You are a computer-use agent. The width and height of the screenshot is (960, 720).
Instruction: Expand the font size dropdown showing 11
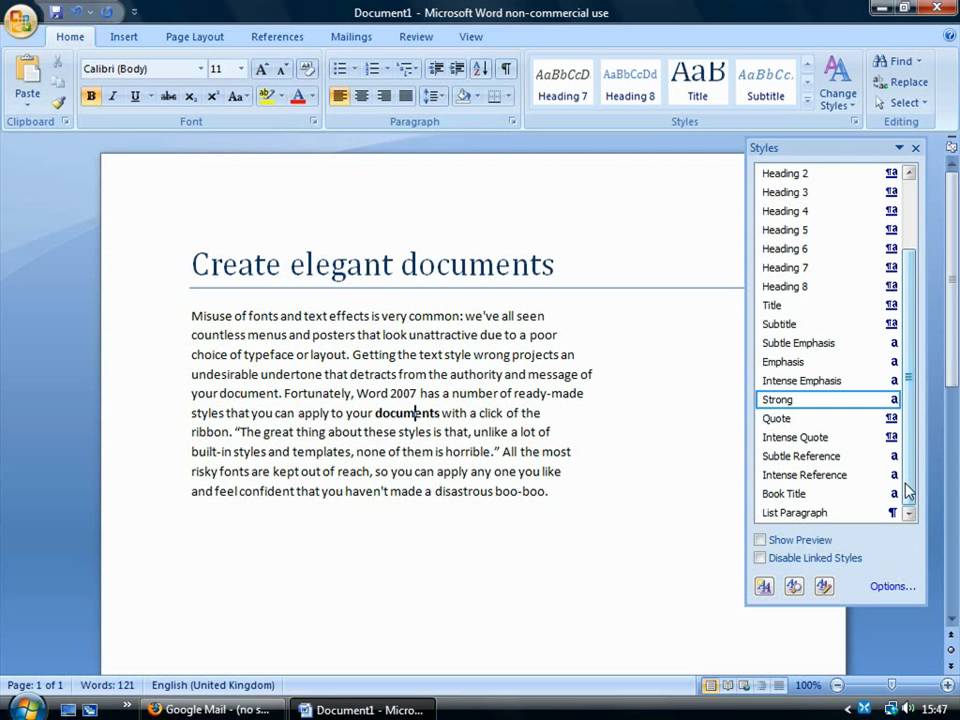[240, 69]
